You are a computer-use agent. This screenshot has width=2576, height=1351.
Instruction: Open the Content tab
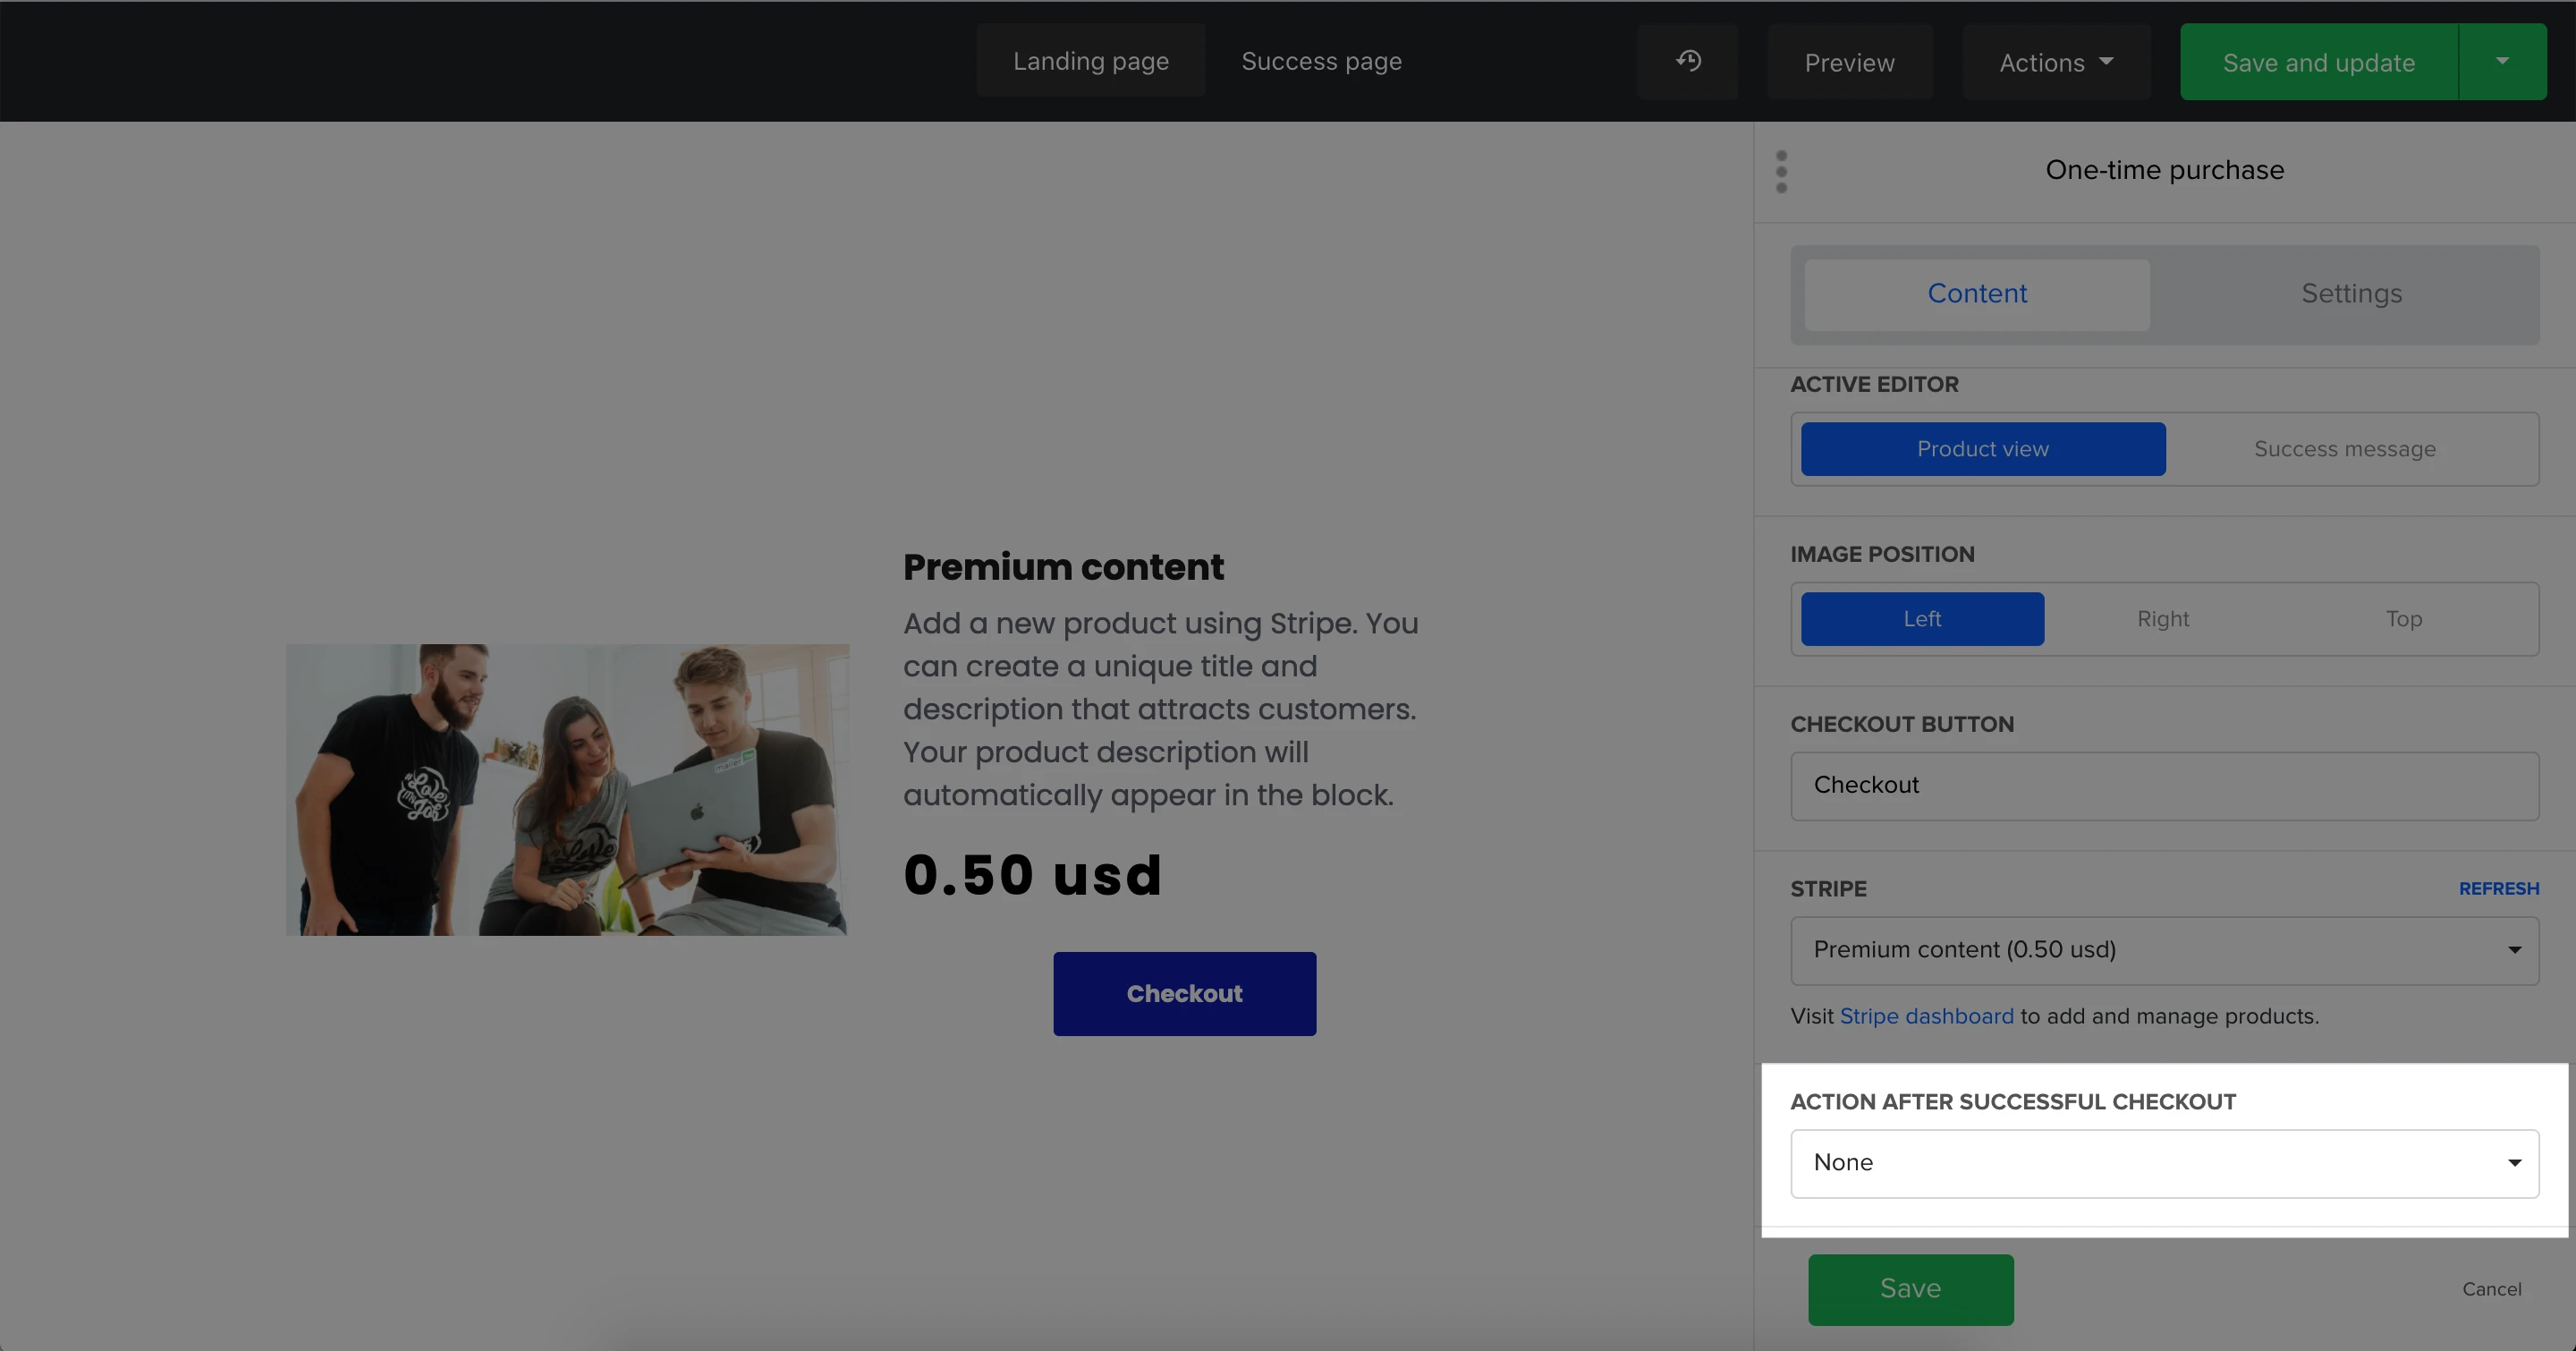point(1976,294)
